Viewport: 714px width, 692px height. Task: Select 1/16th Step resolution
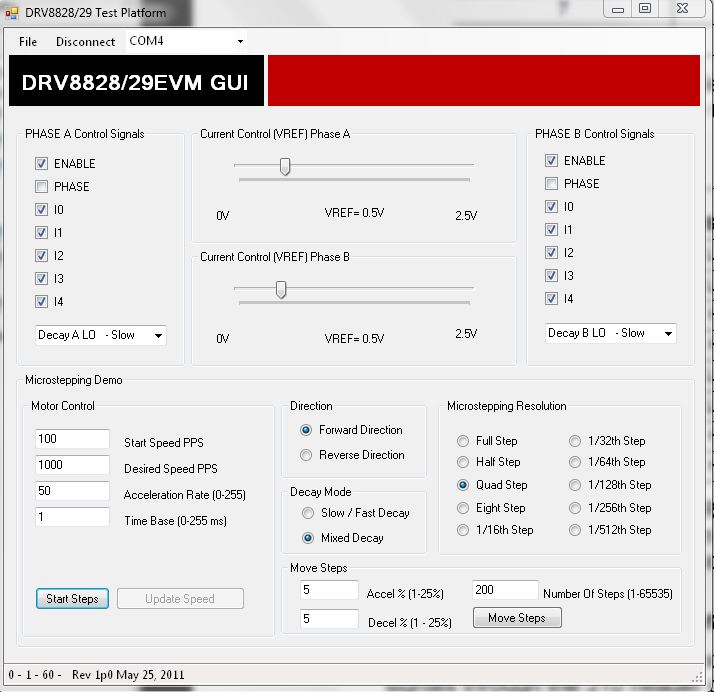463,530
